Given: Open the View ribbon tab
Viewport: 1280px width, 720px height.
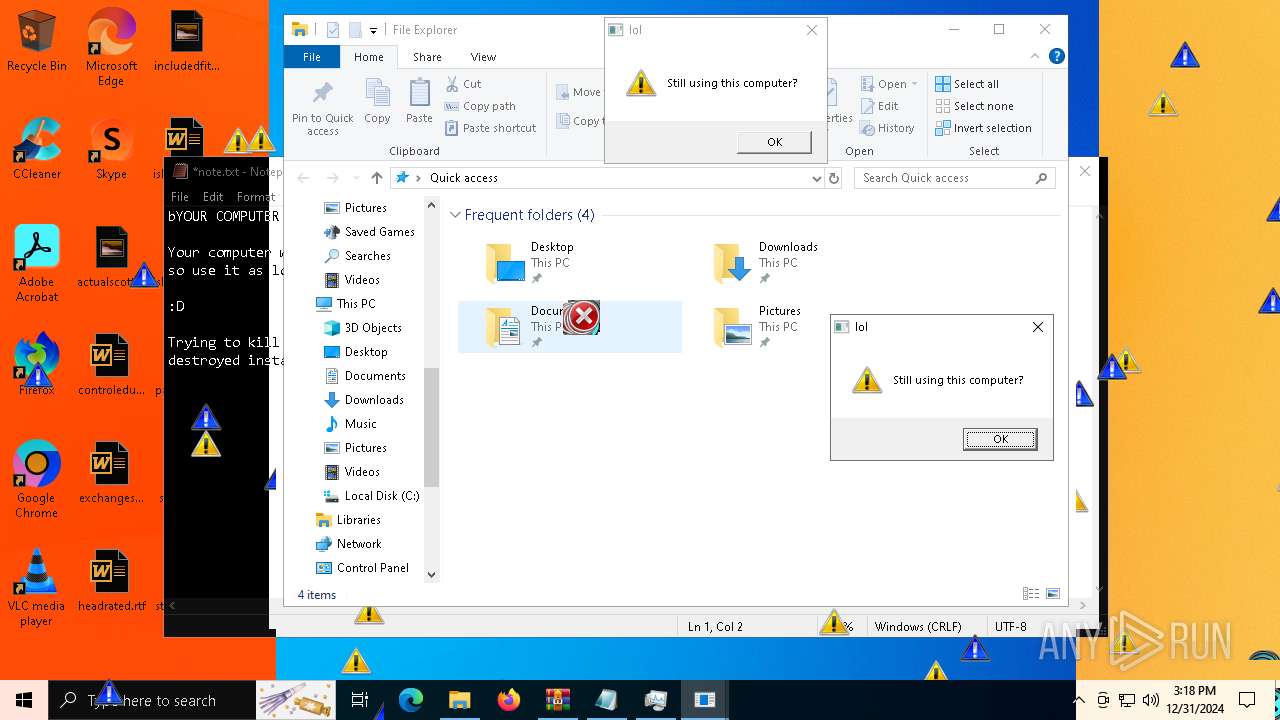Looking at the screenshot, I should coord(483,57).
